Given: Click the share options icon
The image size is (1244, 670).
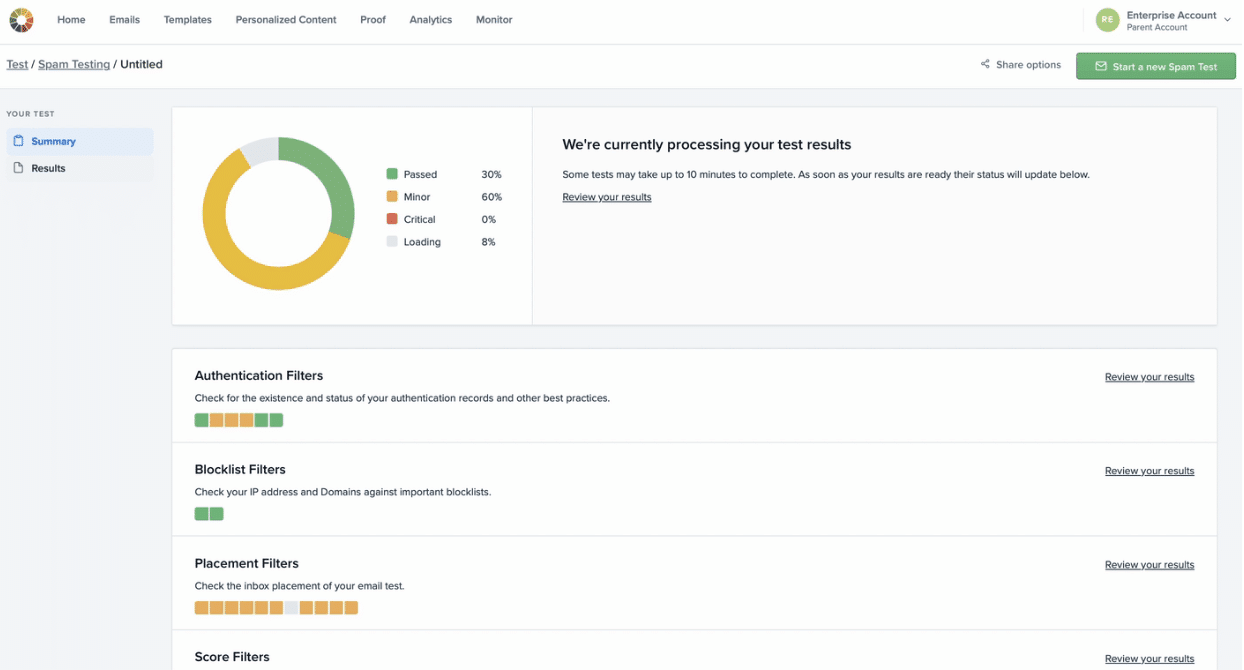Looking at the screenshot, I should [985, 65].
